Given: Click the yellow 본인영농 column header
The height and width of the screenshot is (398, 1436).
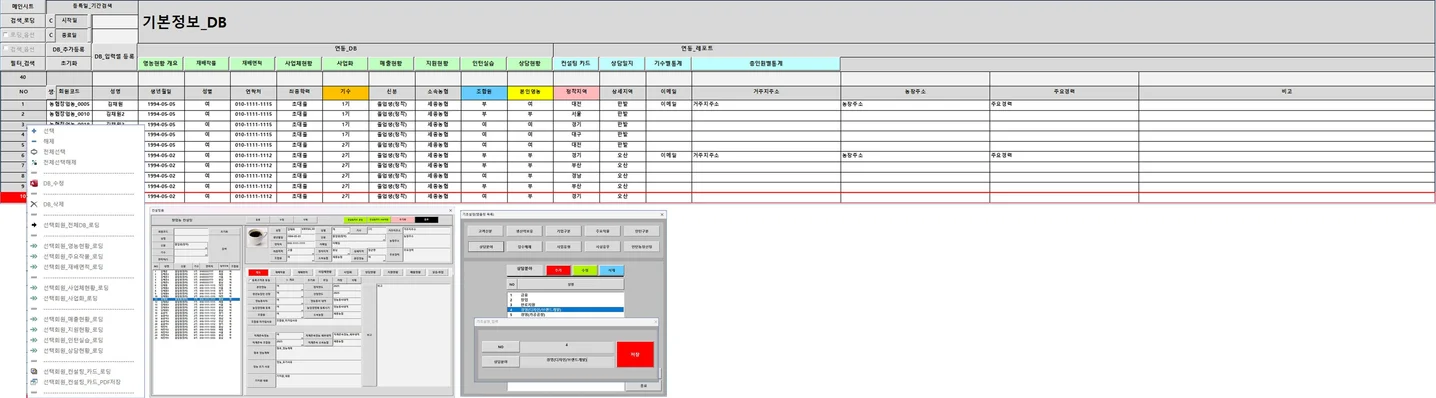Looking at the screenshot, I should (529, 91).
